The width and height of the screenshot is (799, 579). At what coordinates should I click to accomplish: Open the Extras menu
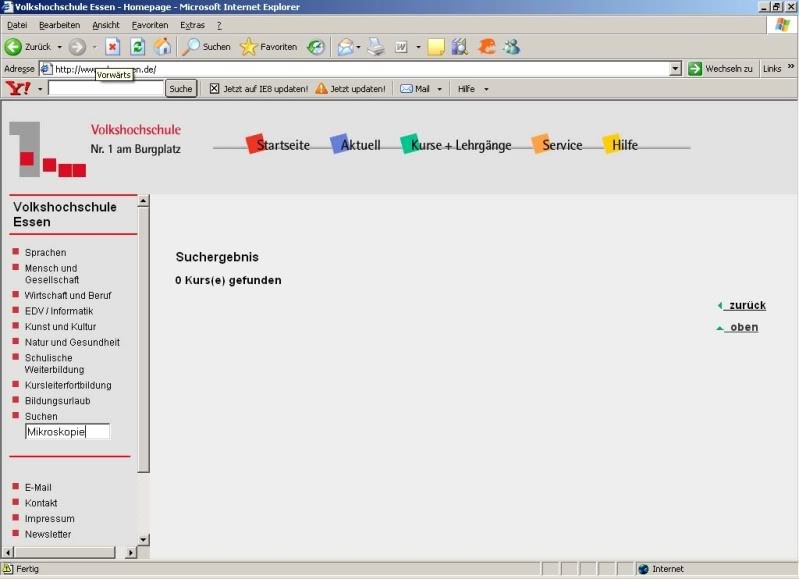192,25
